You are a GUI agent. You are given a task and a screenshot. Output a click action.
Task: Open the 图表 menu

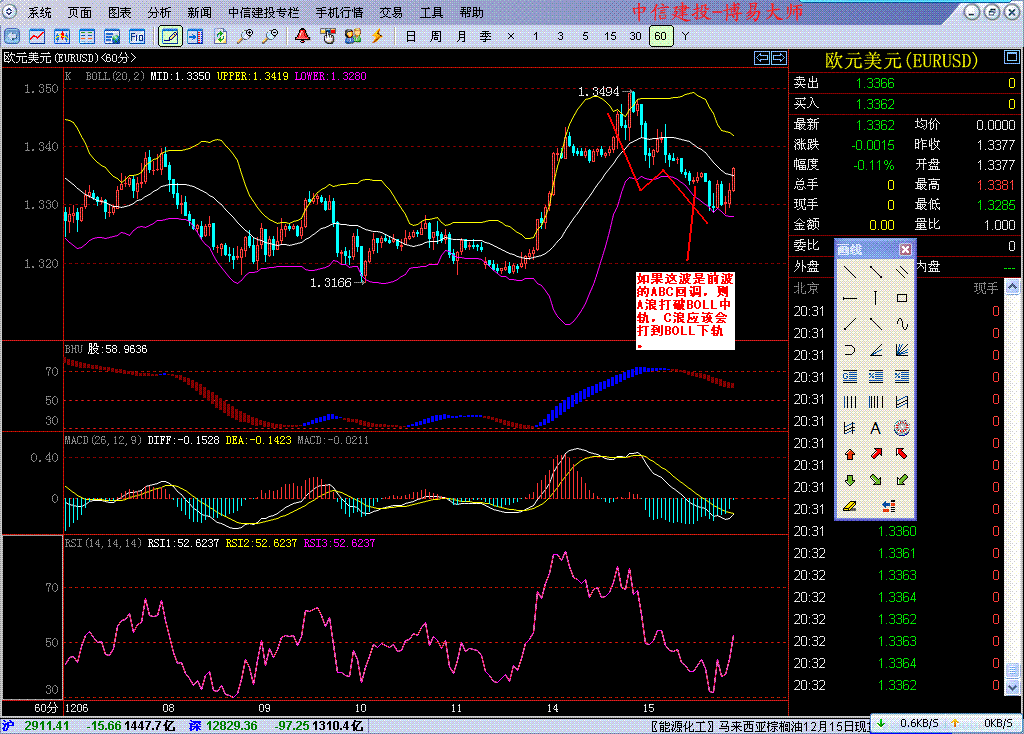pyautogui.click(x=120, y=12)
